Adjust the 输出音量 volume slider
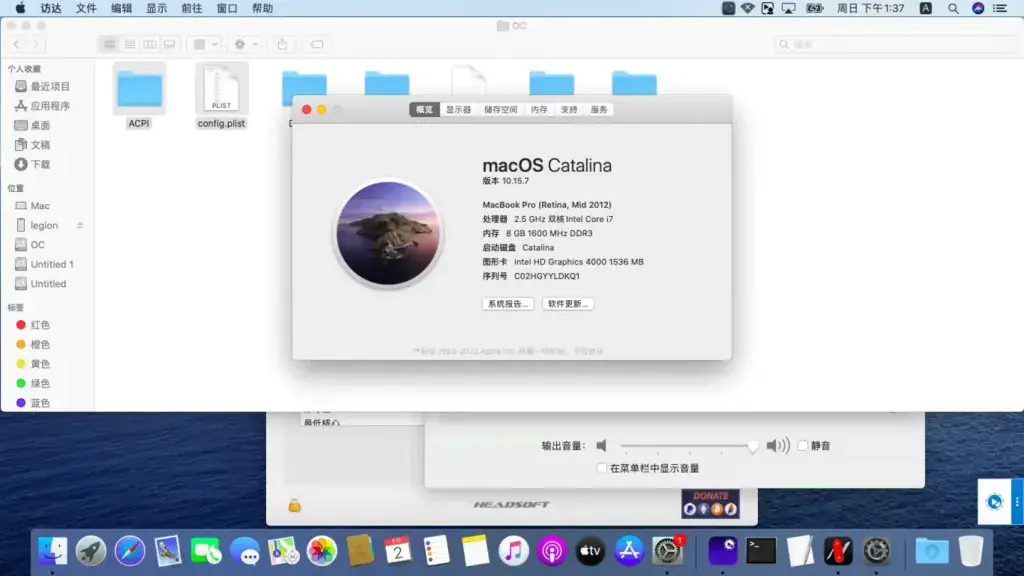The height and width of the screenshot is (576, 1024). [x=689, y=446]
